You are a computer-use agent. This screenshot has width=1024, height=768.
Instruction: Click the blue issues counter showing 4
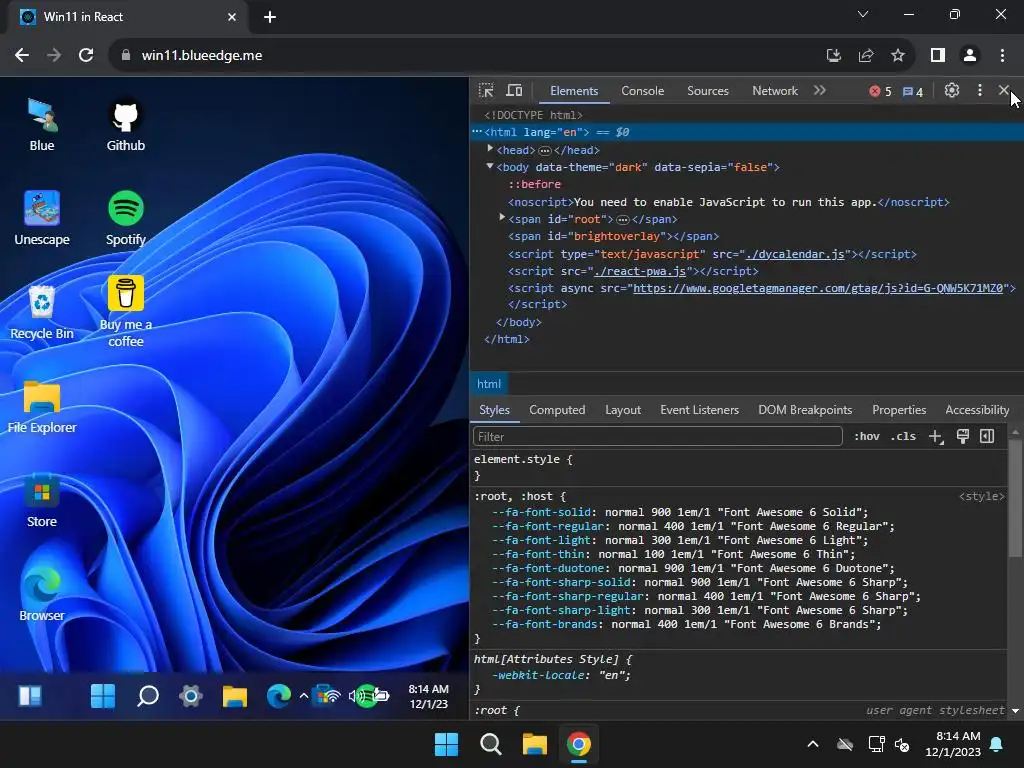point(913,91)
